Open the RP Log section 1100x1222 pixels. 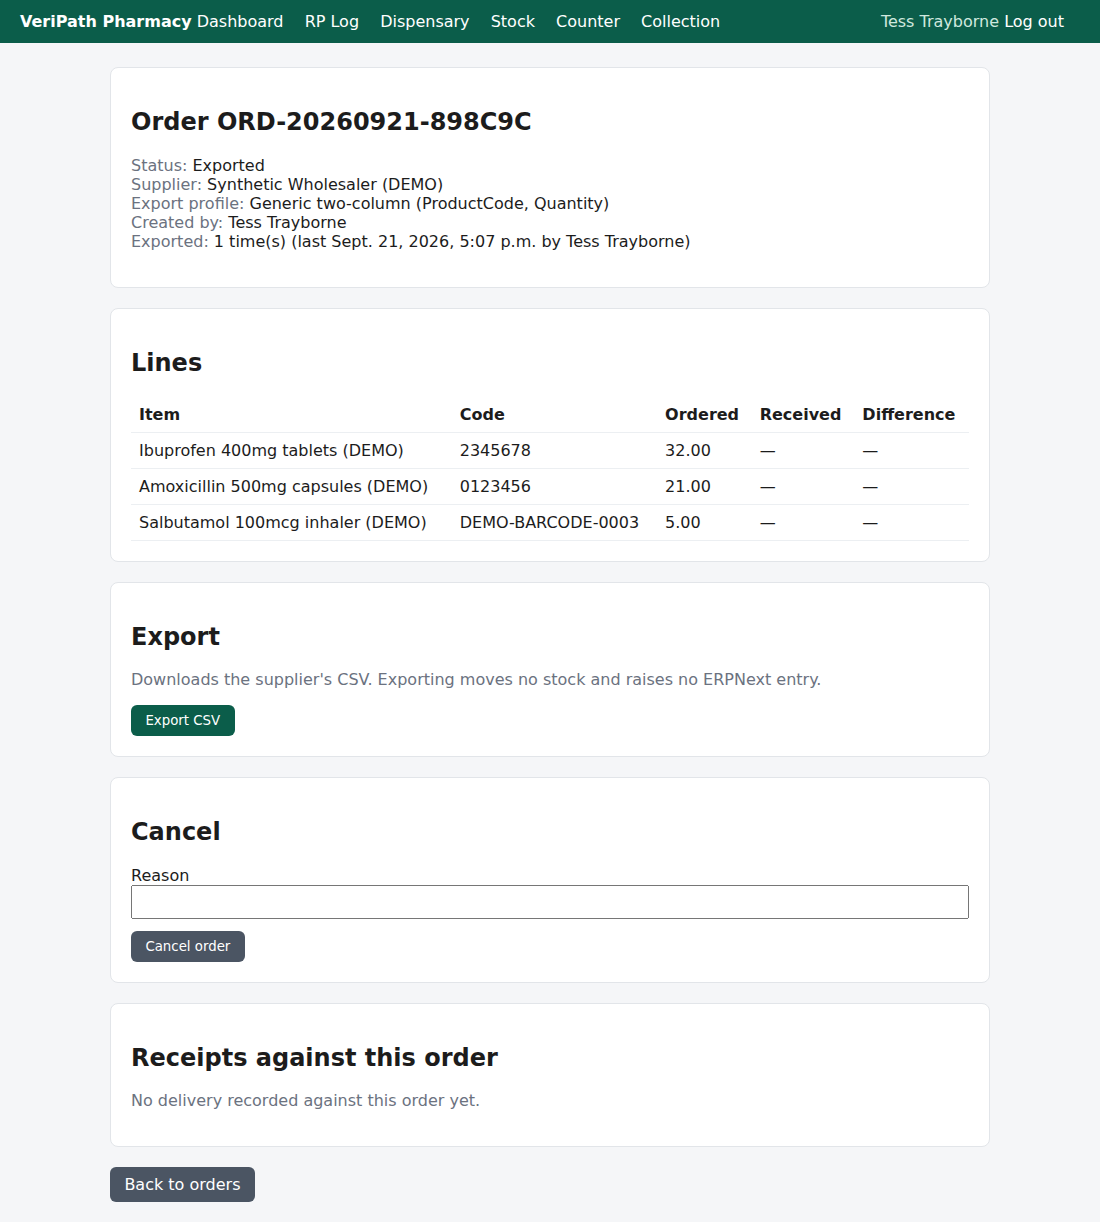tap(332, 21)
